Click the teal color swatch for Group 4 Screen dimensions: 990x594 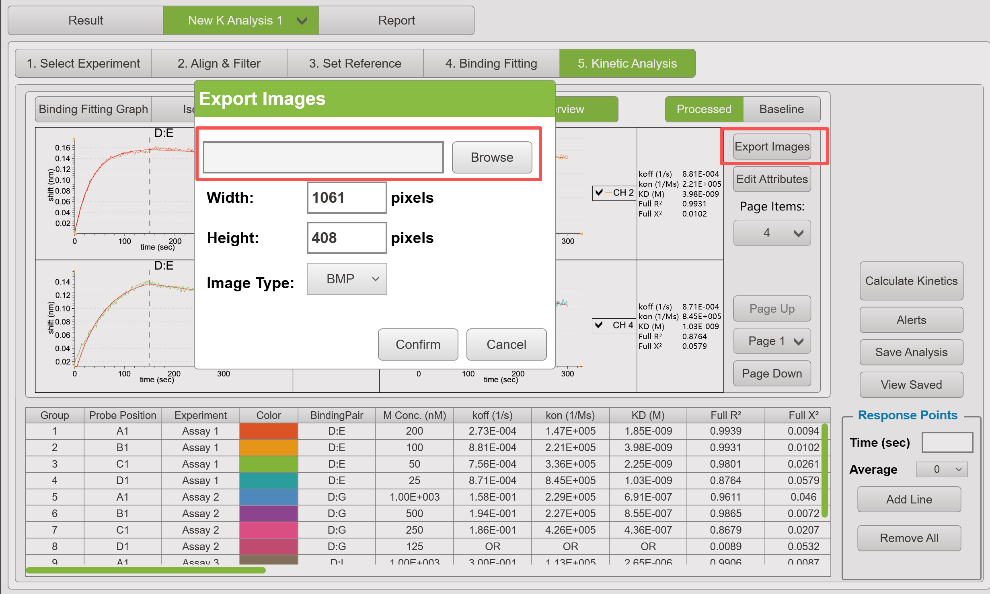[268, 480]
